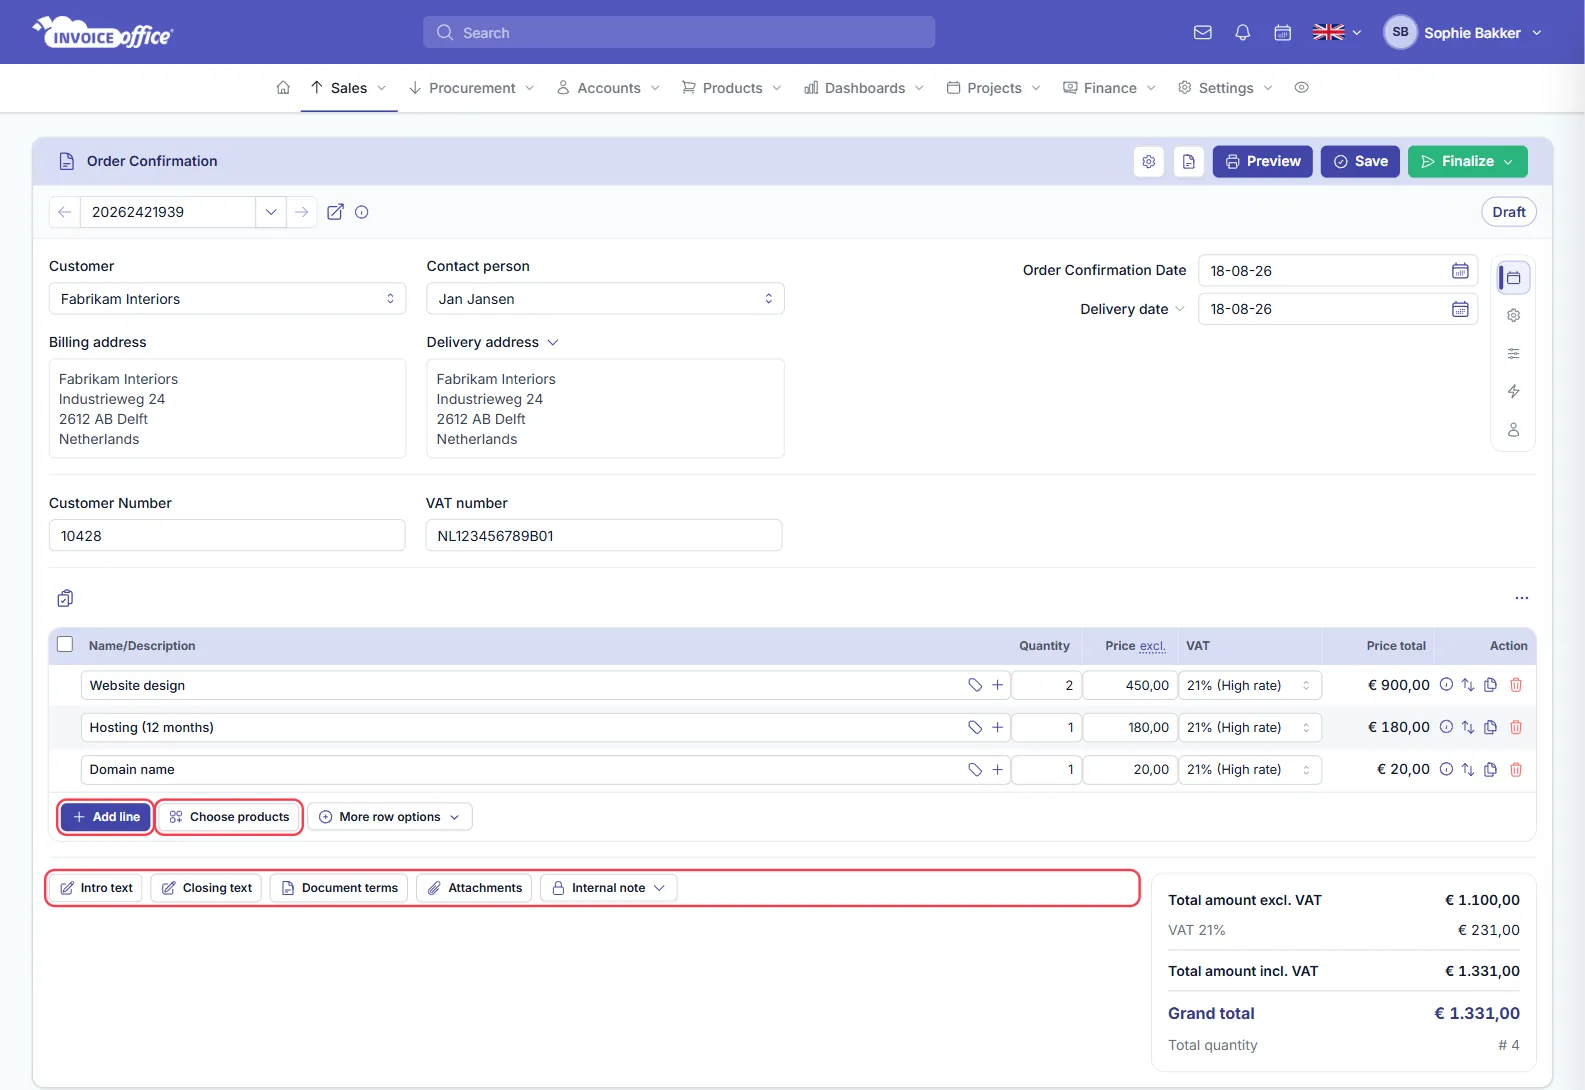Change VAT rate for Website design
1585x1090 pixels.
tap(1250, 685)
